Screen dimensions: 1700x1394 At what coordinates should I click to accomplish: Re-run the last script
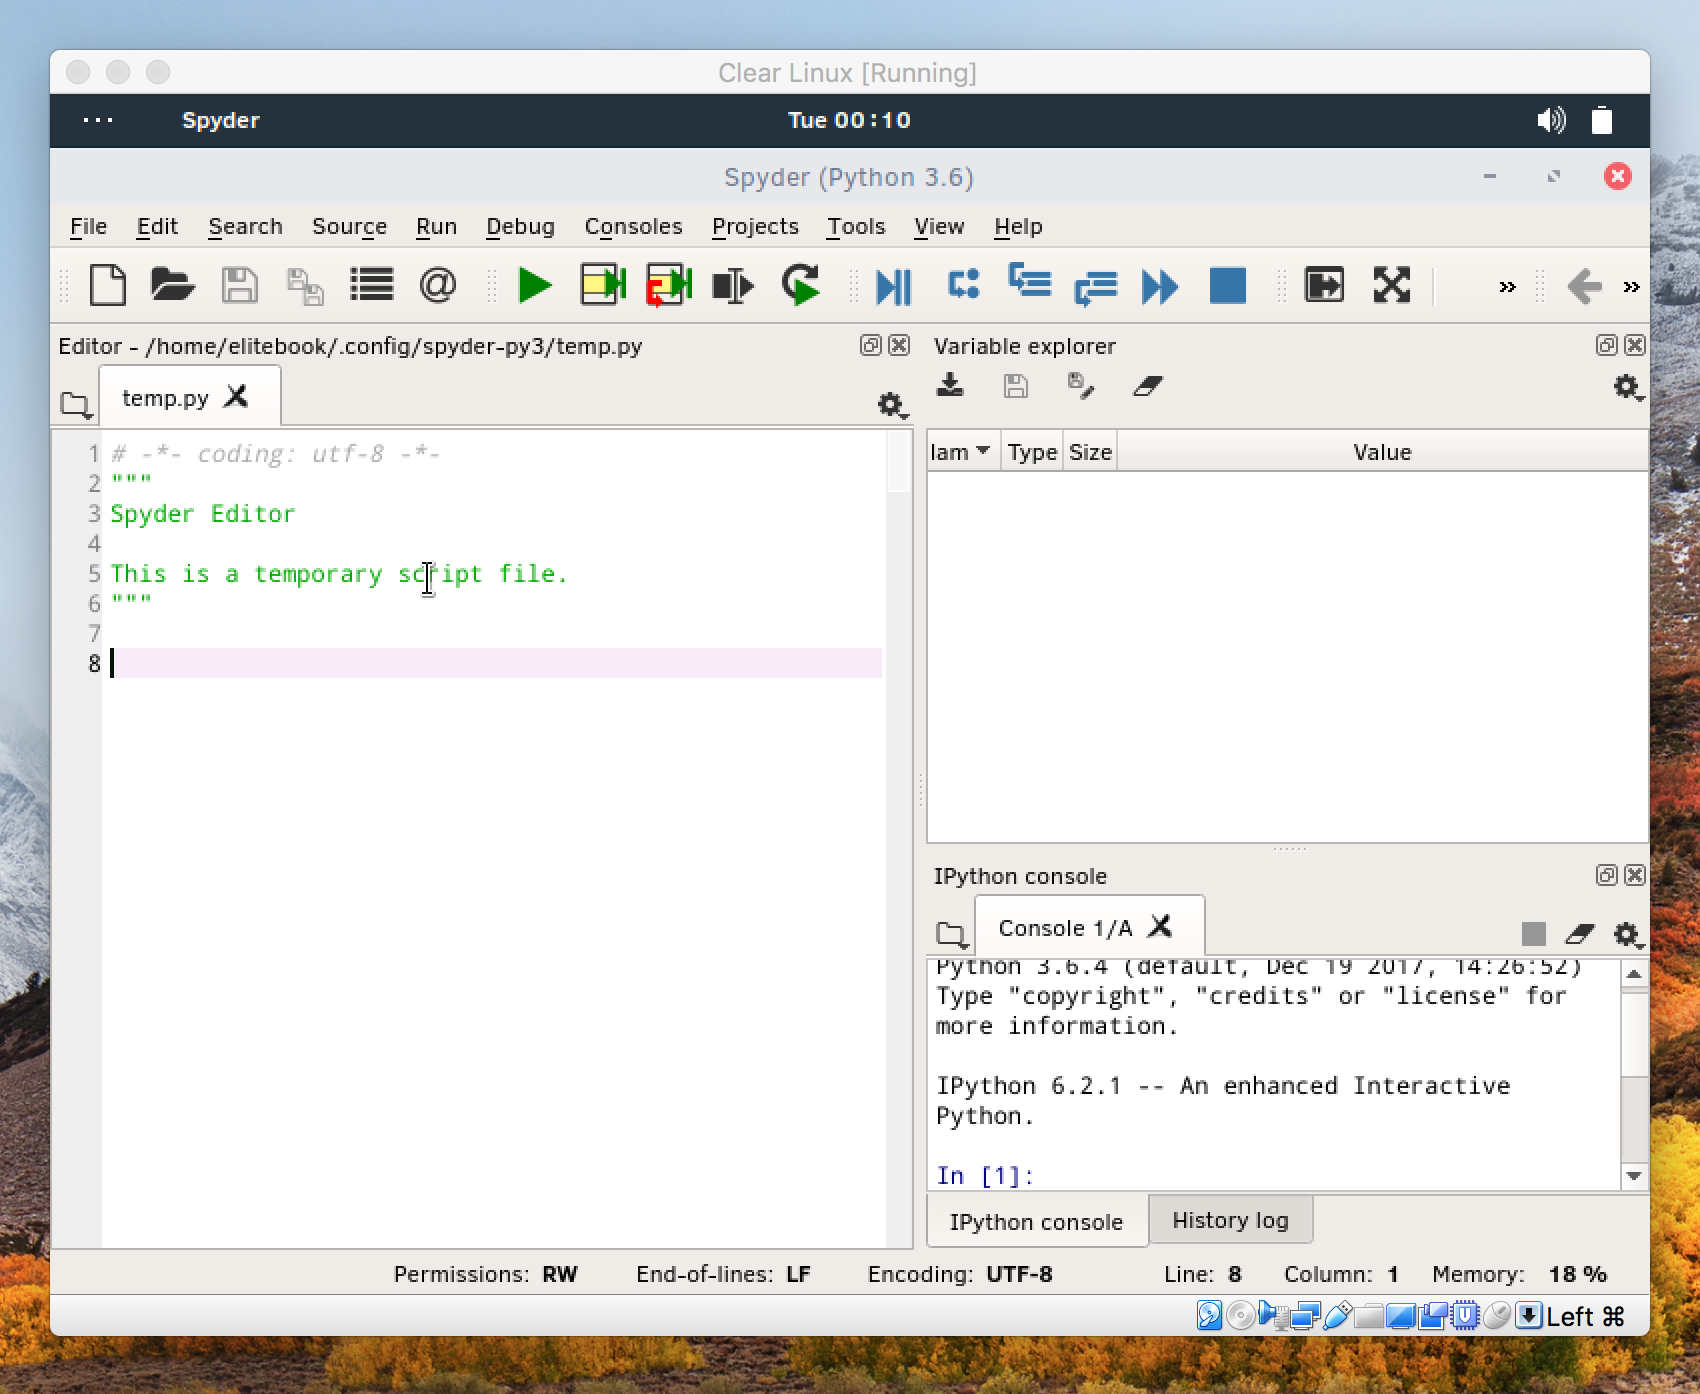pos(801,286)
